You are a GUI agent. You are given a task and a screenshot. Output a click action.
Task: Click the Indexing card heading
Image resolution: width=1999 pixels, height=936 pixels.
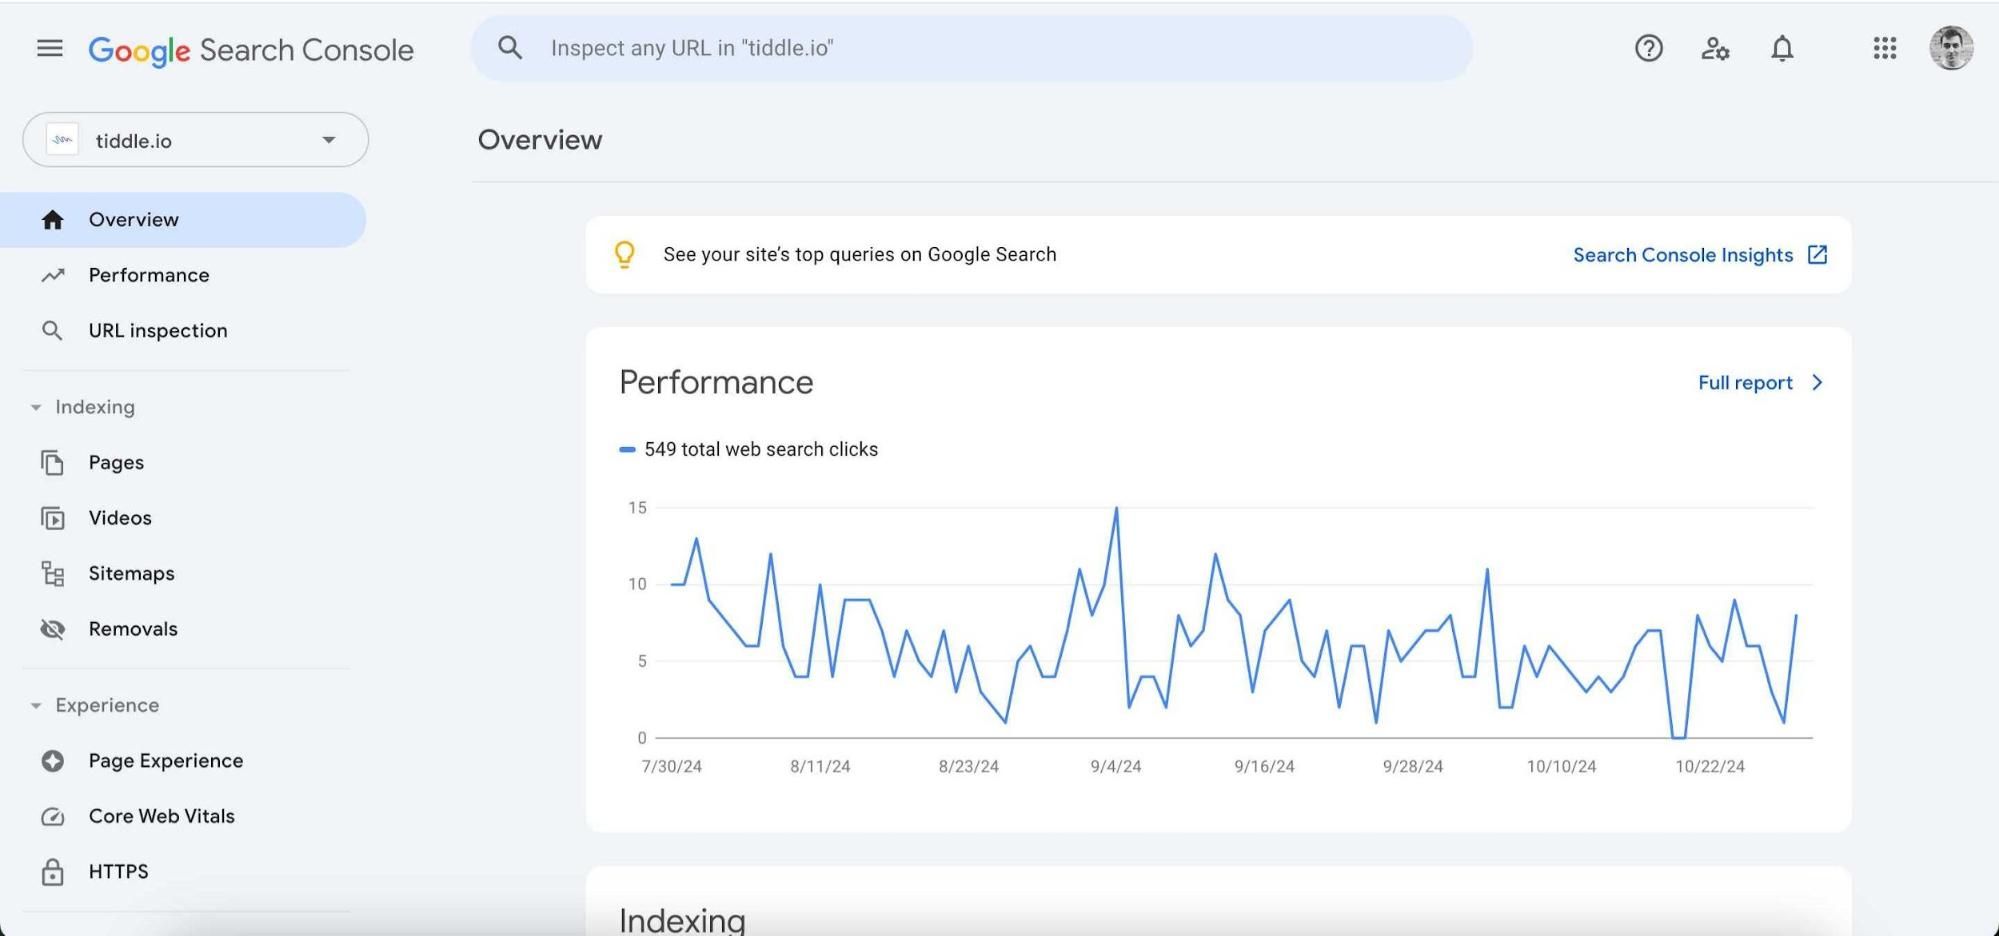[682, 919]
